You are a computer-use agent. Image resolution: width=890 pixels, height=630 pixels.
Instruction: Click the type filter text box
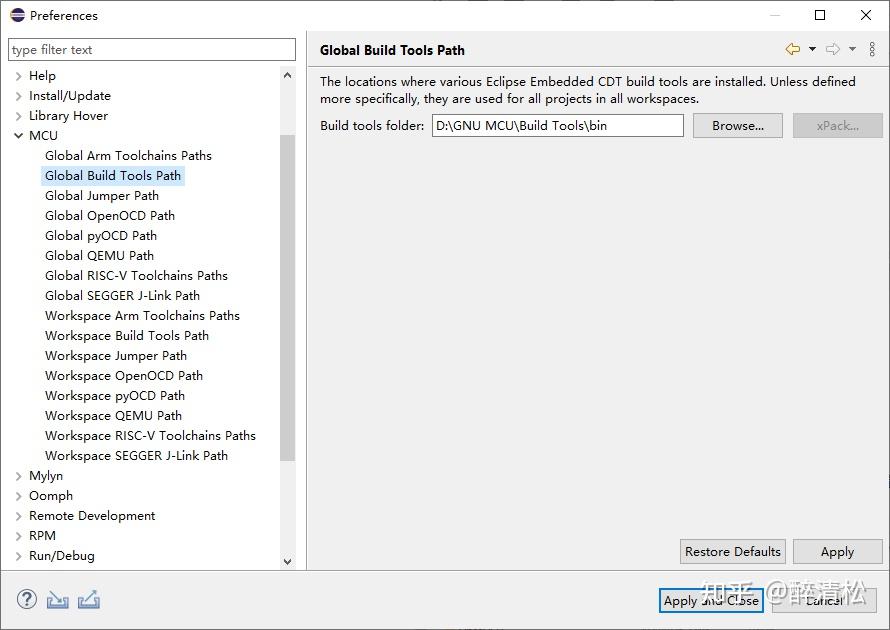click(152, 50)
